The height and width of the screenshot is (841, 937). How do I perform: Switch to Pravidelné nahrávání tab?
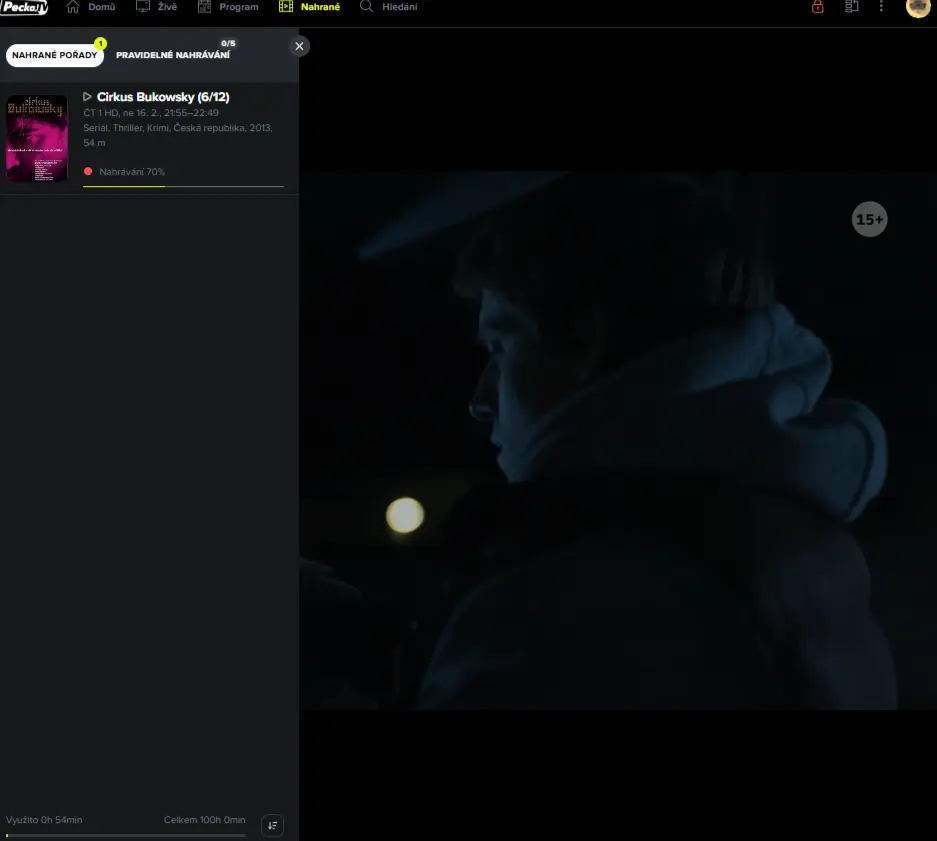[173, 55]
